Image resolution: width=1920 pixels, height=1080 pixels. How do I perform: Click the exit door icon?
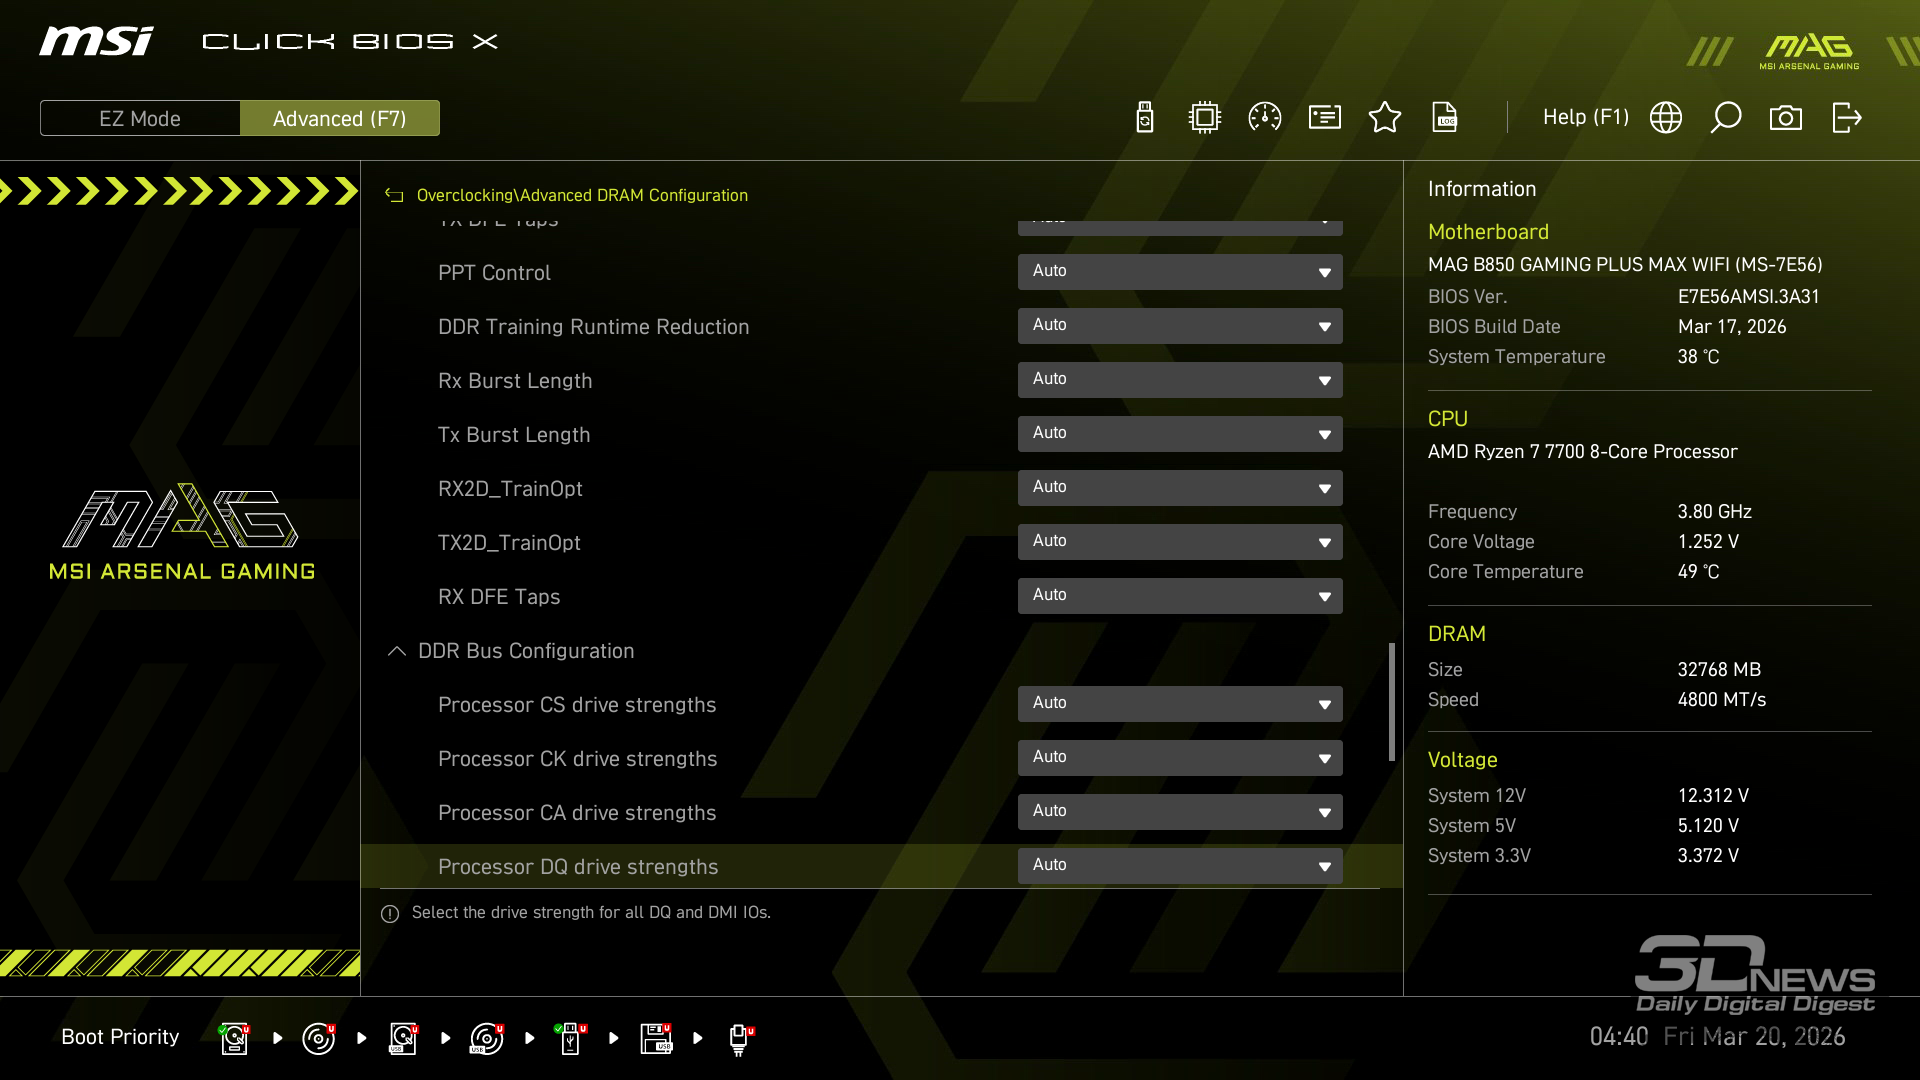[1846, 118]
